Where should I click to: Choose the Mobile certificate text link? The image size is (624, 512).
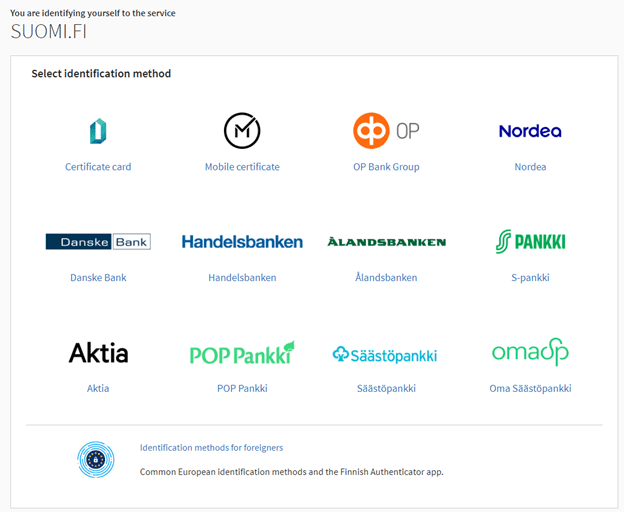pos(242,167)
